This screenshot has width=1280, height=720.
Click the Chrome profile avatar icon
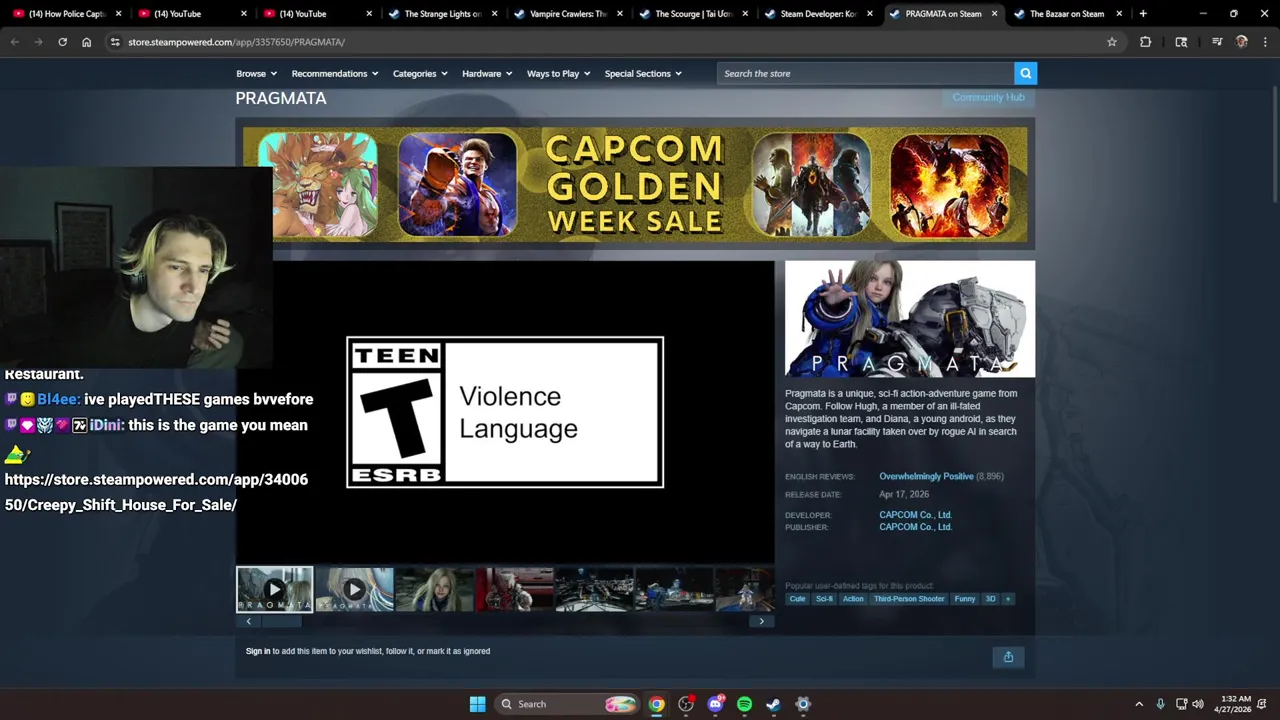(1241, 42)
